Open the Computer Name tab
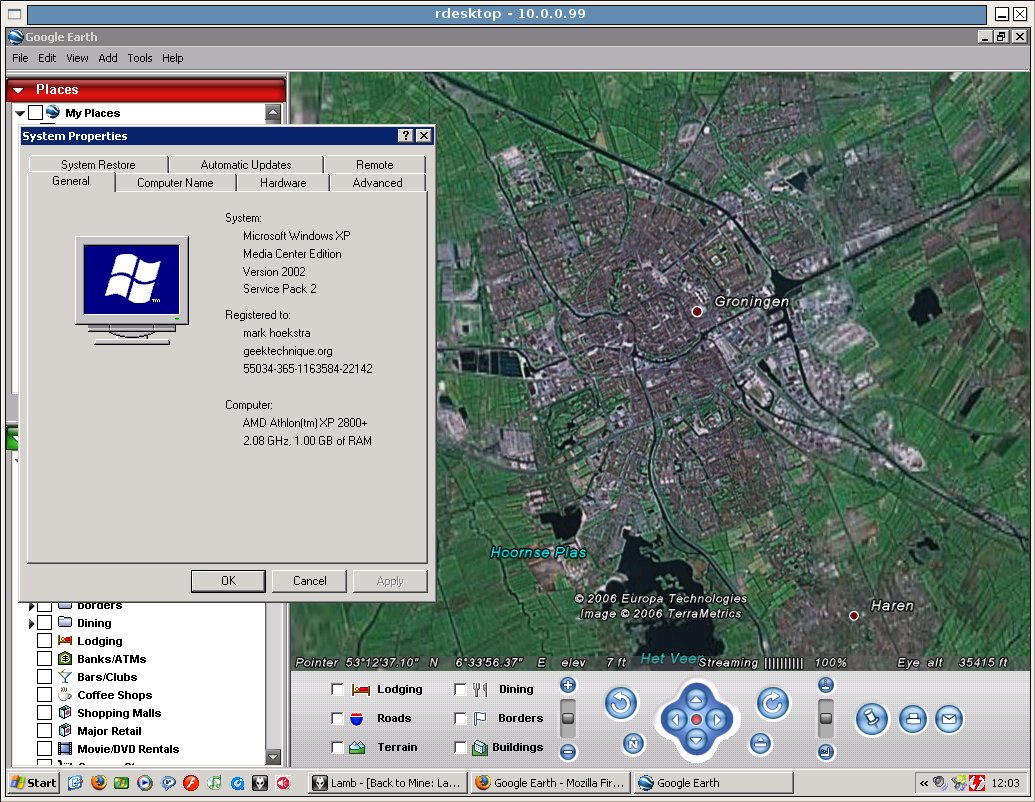The image size is (1035, 802). (x=175, y=183)
